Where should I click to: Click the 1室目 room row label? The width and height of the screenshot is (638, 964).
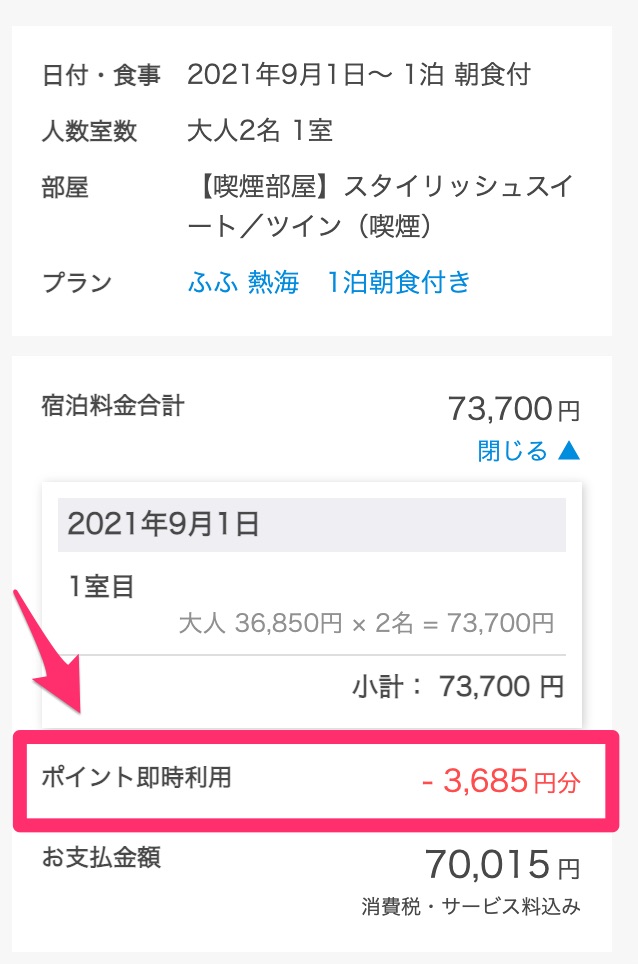click(101, 586)
